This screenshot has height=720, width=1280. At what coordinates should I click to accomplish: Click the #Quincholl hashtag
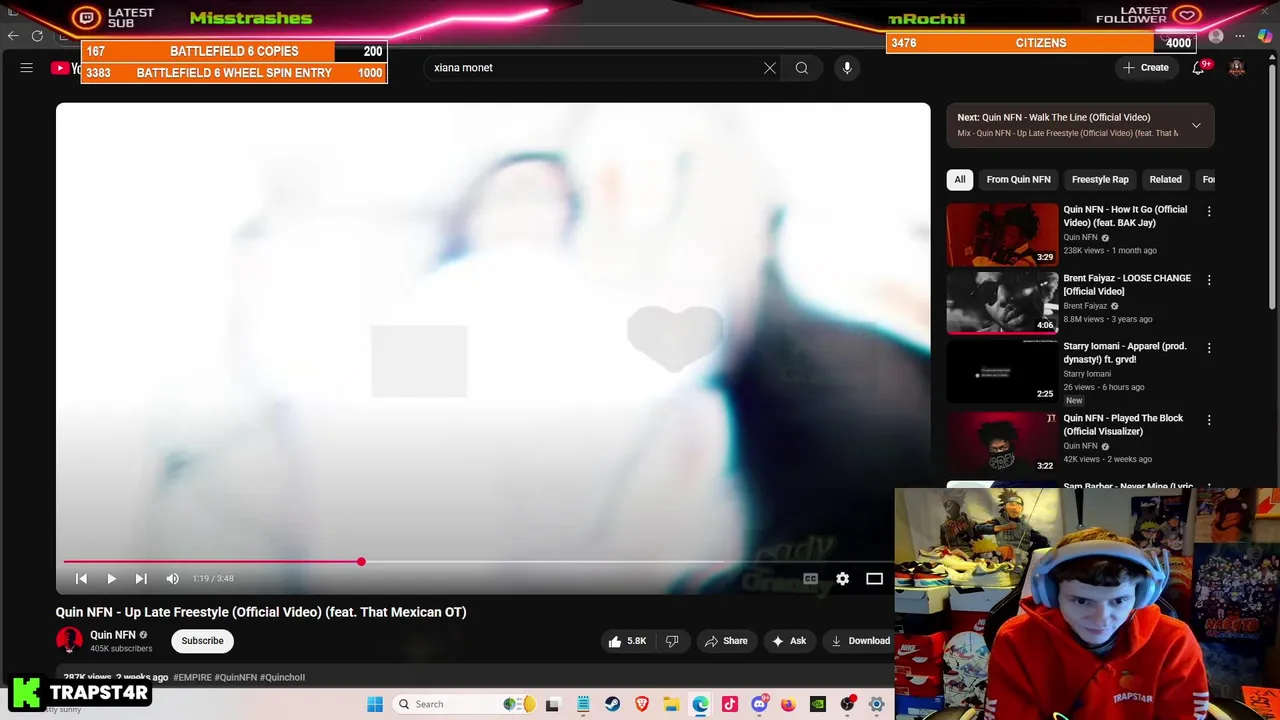[282, 677]
